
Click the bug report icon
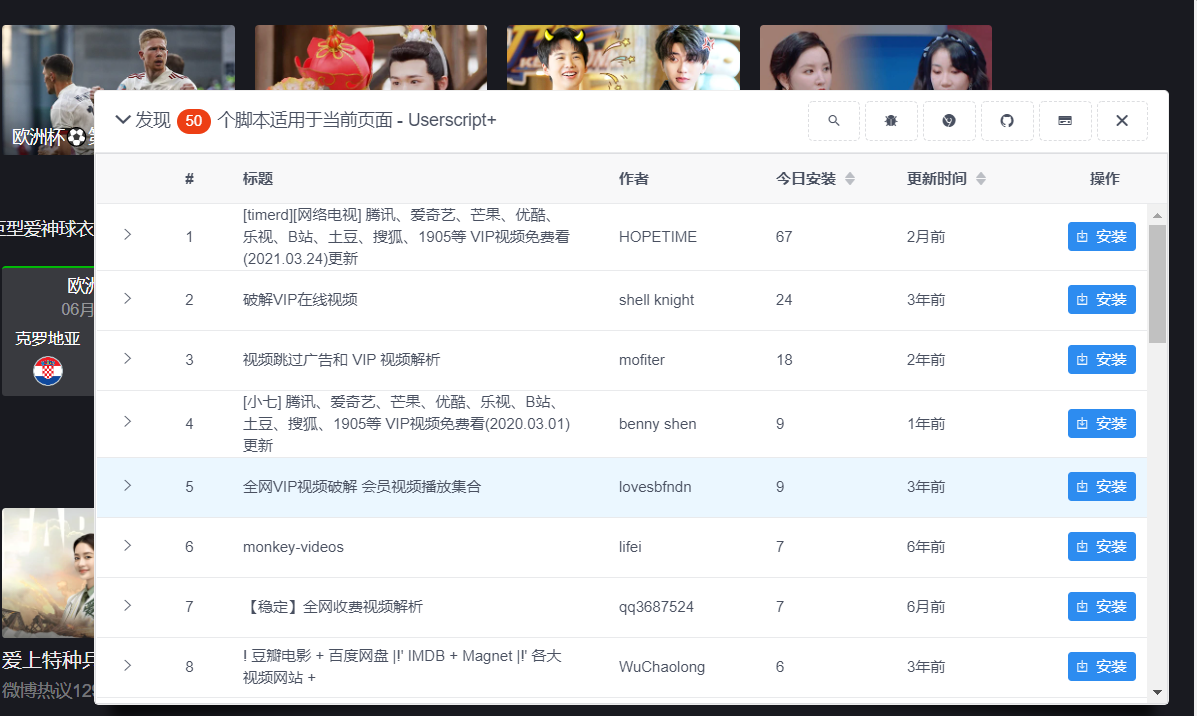(891, 121)
